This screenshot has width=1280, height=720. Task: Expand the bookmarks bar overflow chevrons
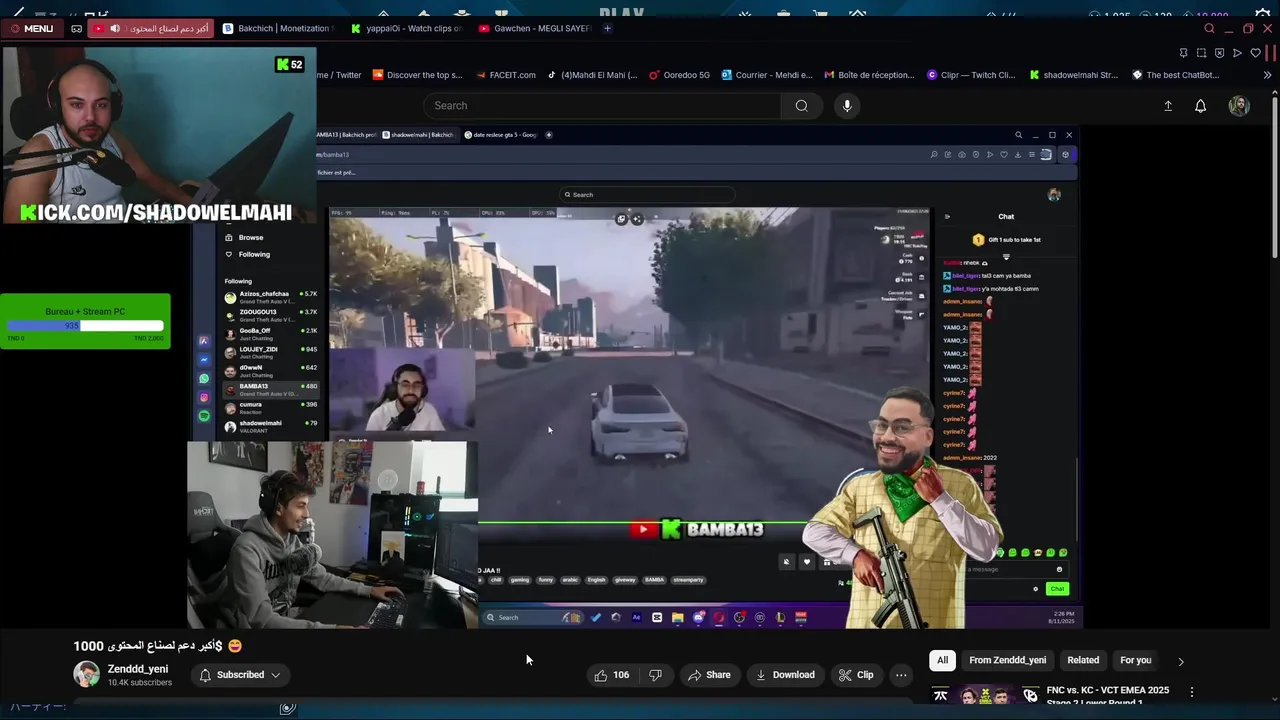(1268, 75)
